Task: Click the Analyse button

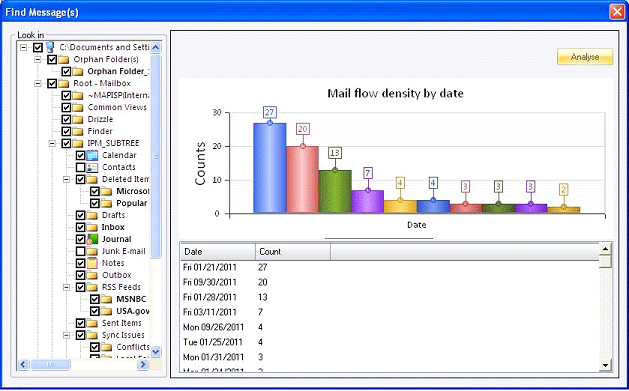Action: (585, 57)
